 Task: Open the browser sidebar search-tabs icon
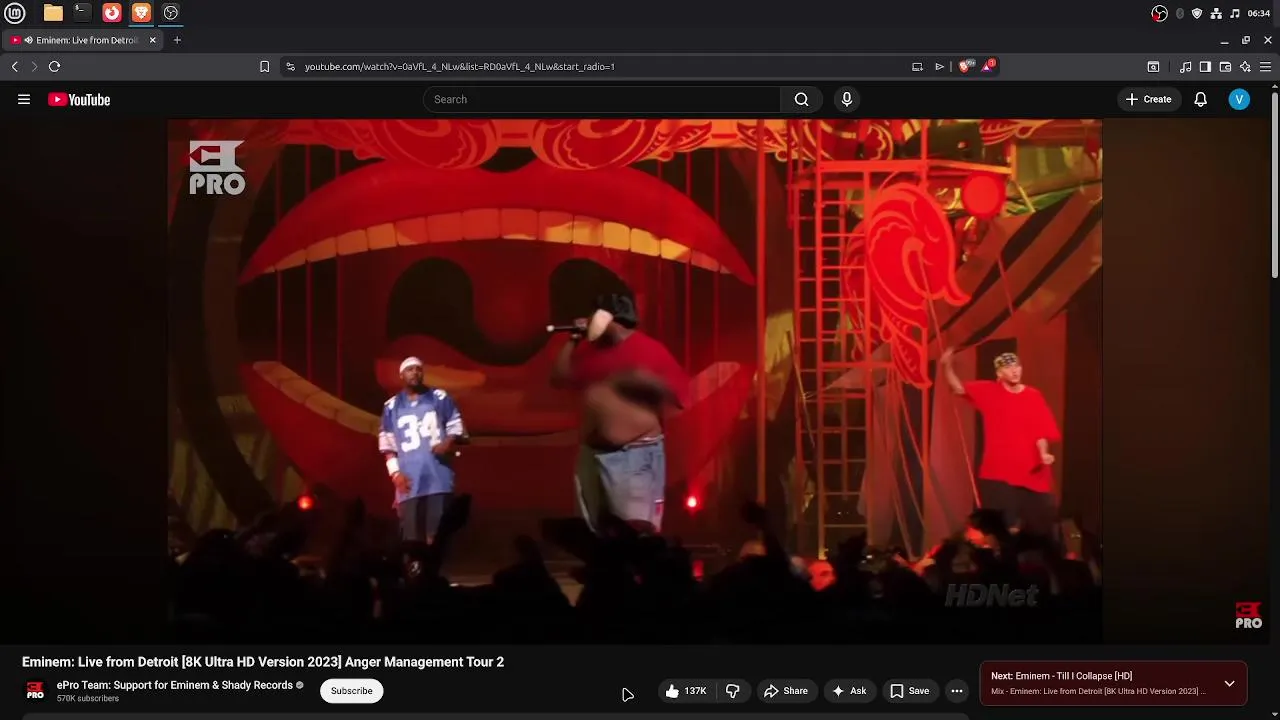click(x=1153, y=67)
